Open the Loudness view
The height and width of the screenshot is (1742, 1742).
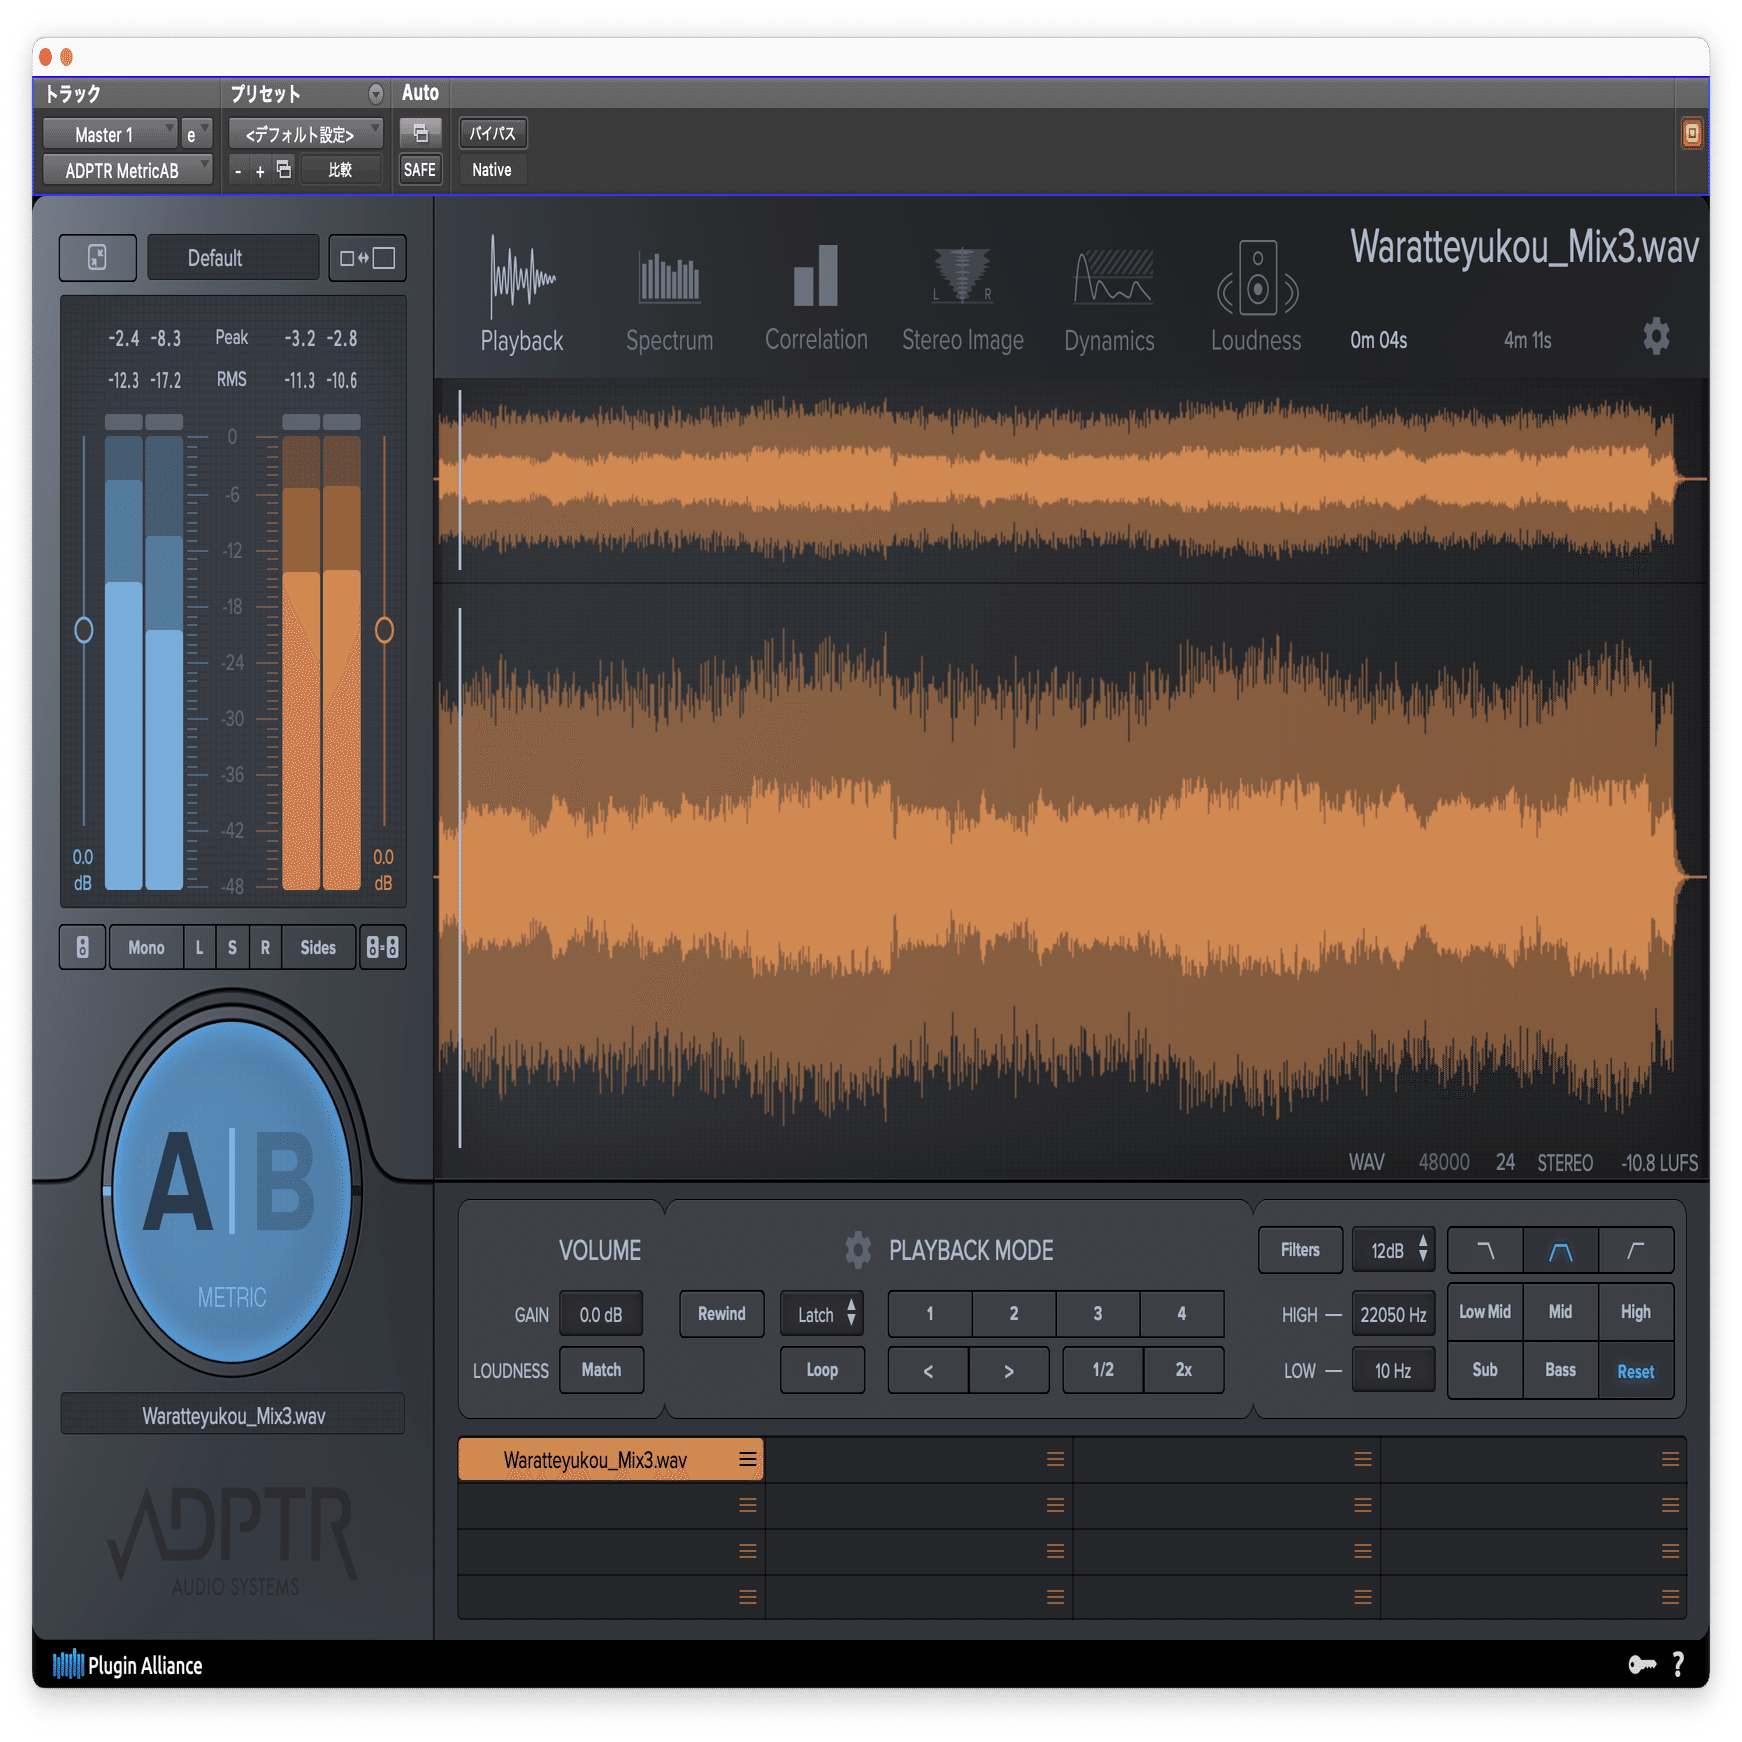pyautogui.click(x=1256, y=296)
